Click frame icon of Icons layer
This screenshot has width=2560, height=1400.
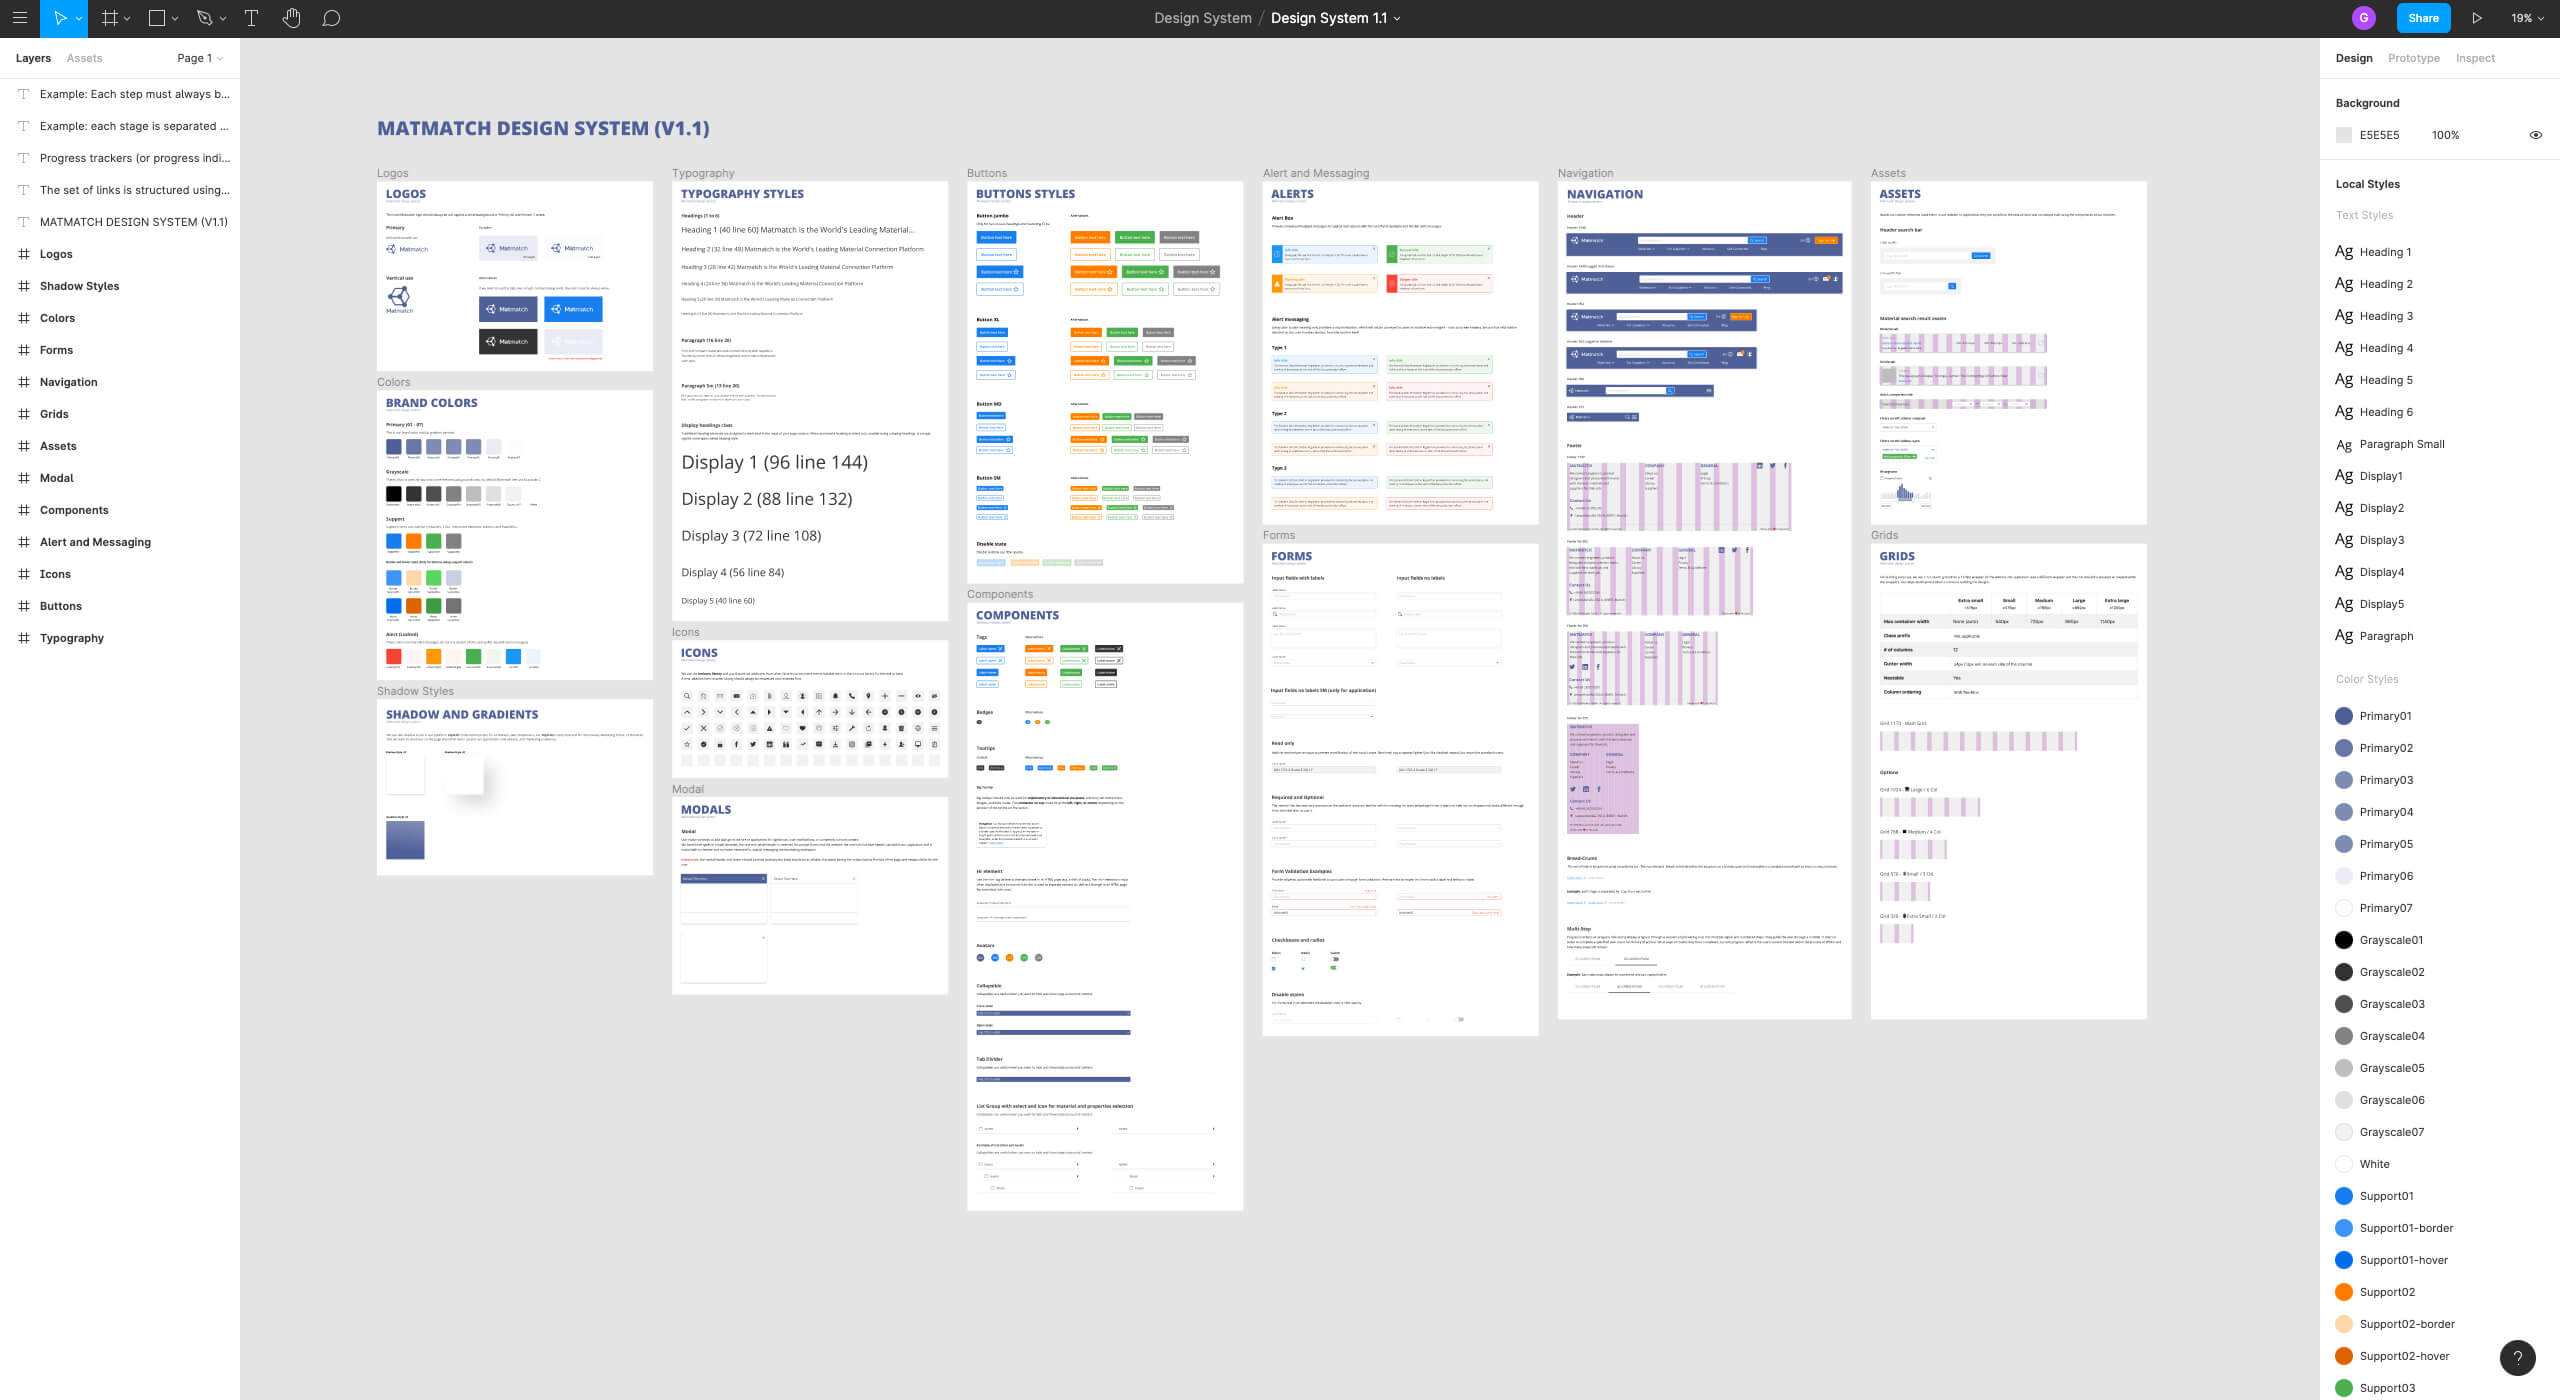click(24, 574)
